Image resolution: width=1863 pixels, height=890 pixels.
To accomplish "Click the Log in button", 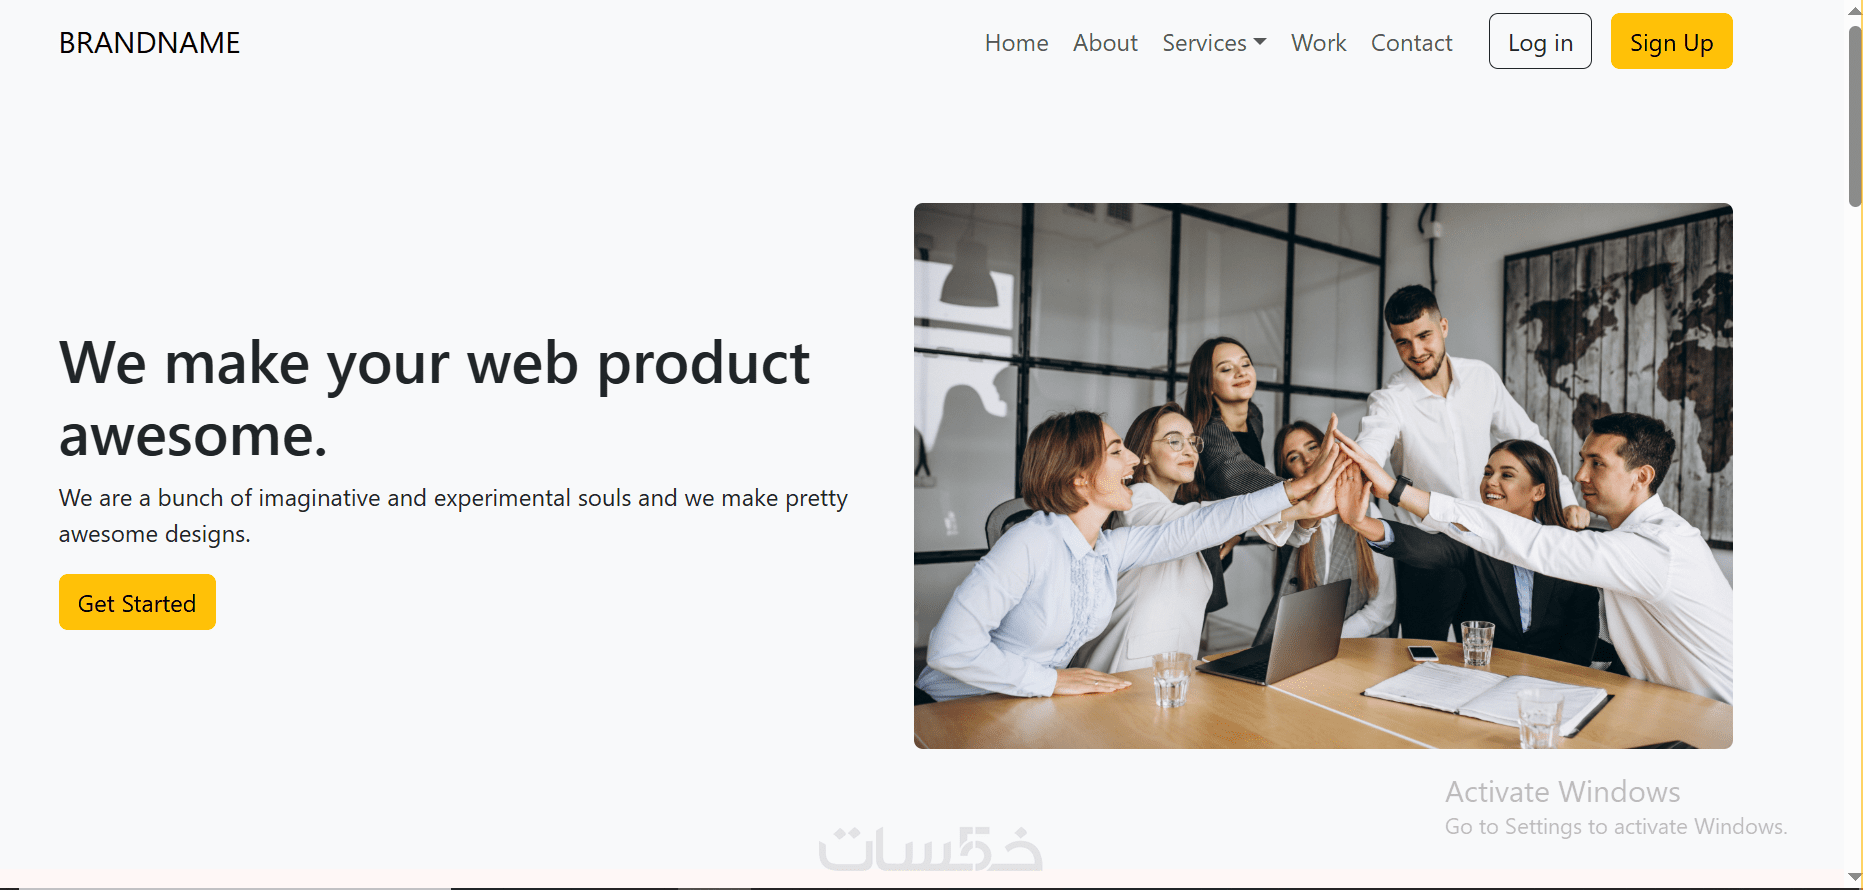I will tap(1540, 41).
